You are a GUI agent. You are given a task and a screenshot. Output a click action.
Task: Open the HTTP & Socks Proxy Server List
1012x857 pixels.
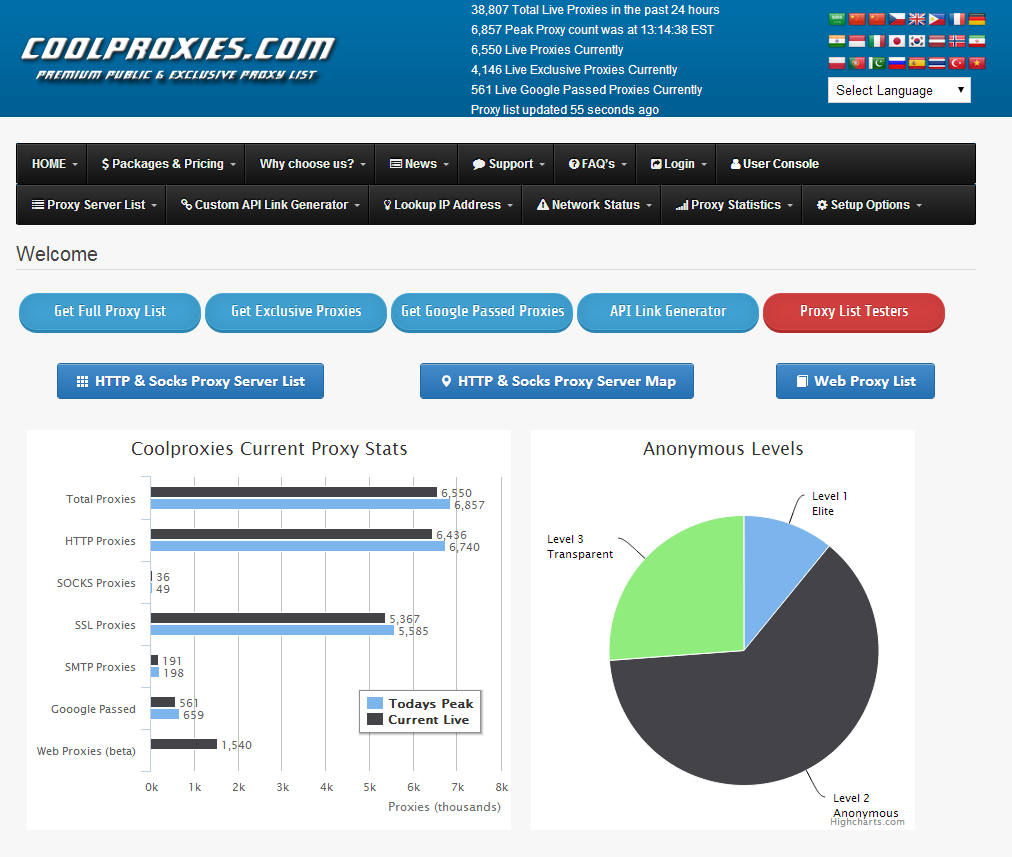coord(190,381)
